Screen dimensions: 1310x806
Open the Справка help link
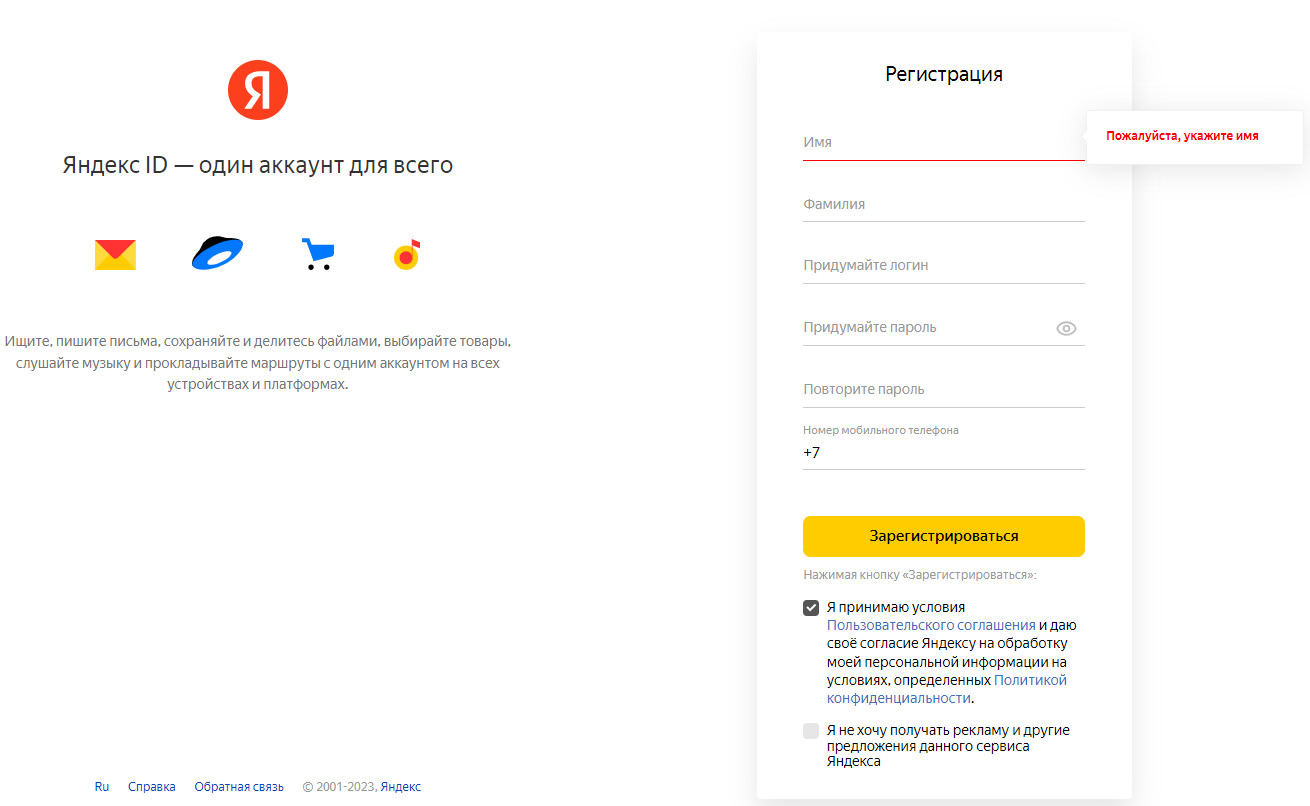coord(152,787)
